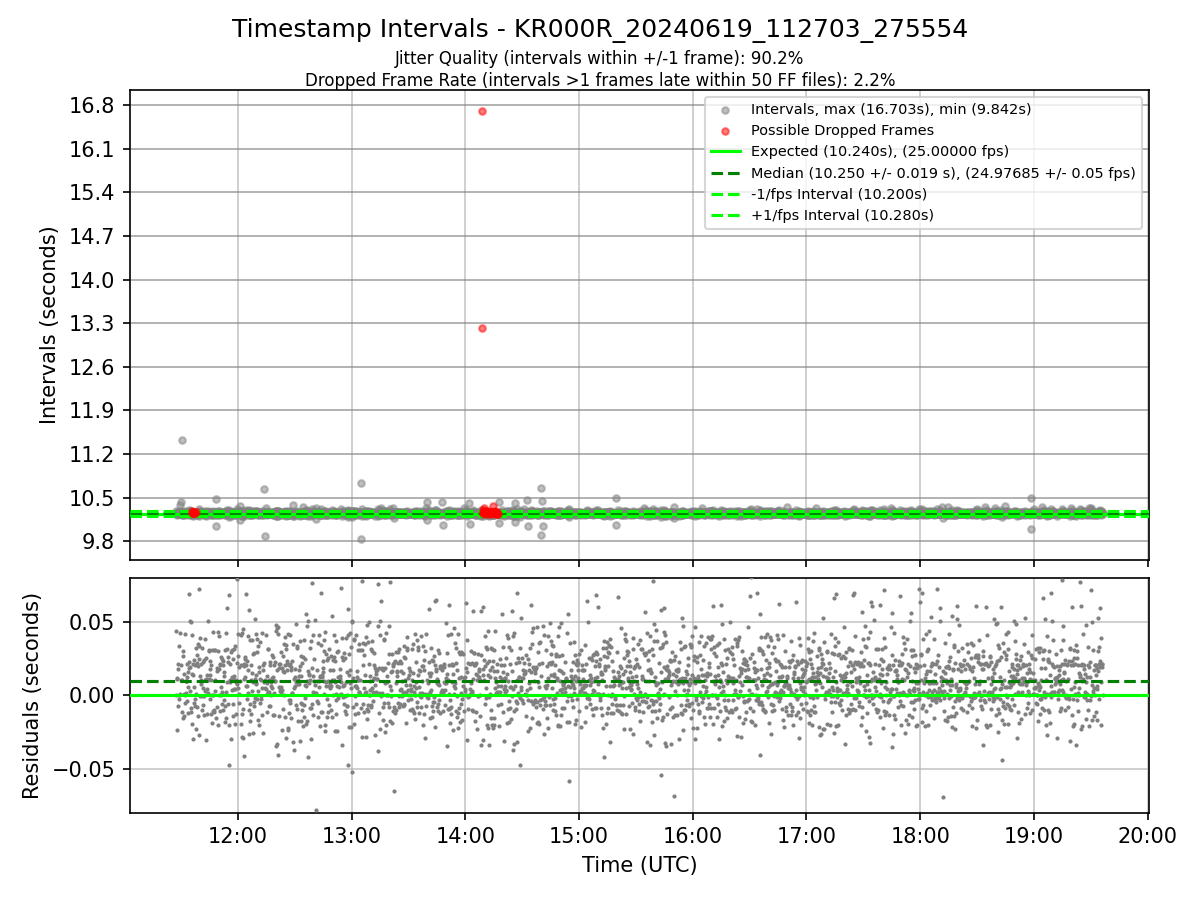1200x900 pixels.
Task: Click the 19:00 time tick label
Action: click(x=1034, y=835)
